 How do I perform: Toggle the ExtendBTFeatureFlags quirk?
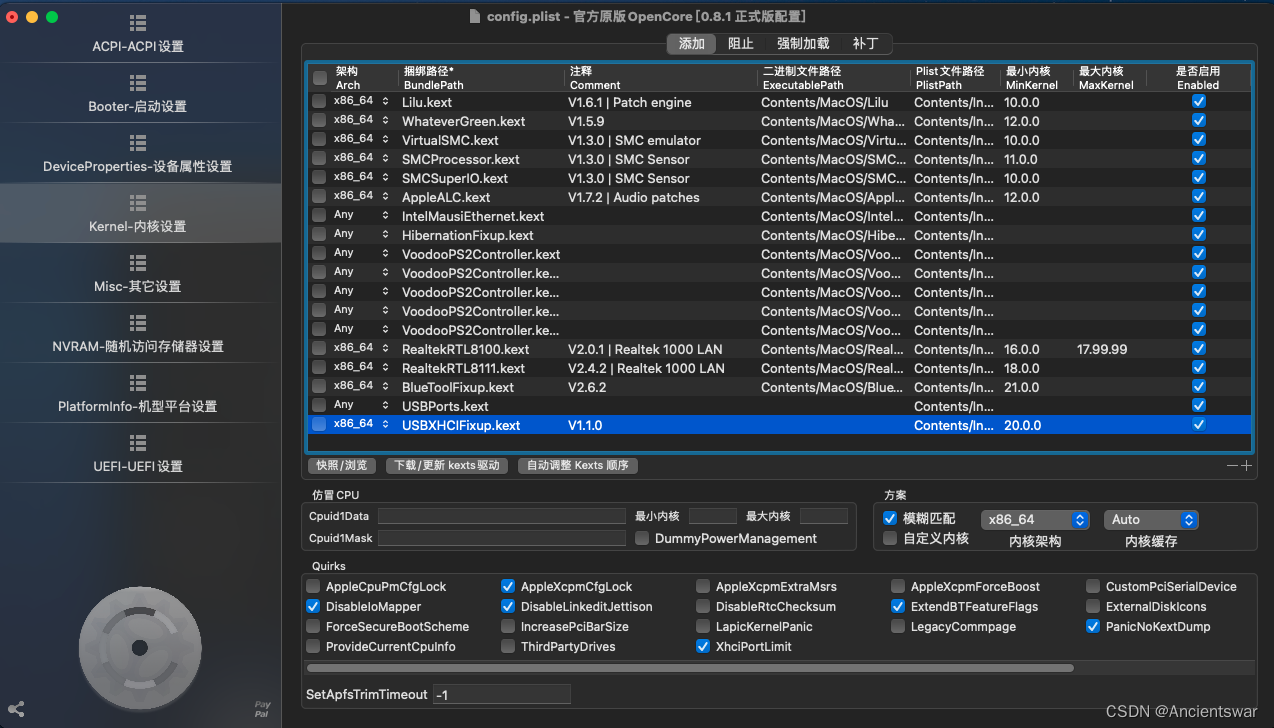point(898,607)
